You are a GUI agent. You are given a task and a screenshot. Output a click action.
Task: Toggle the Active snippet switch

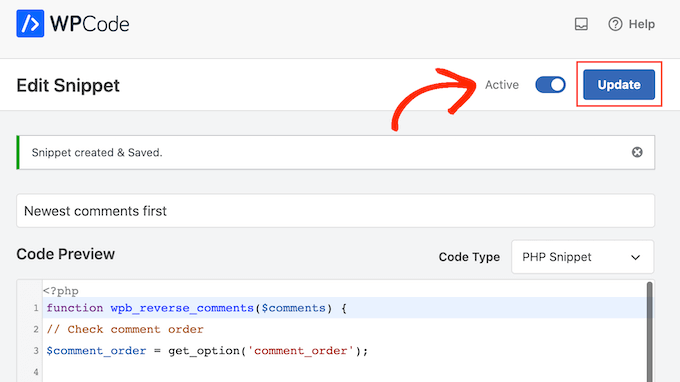(x=550, y=85)
